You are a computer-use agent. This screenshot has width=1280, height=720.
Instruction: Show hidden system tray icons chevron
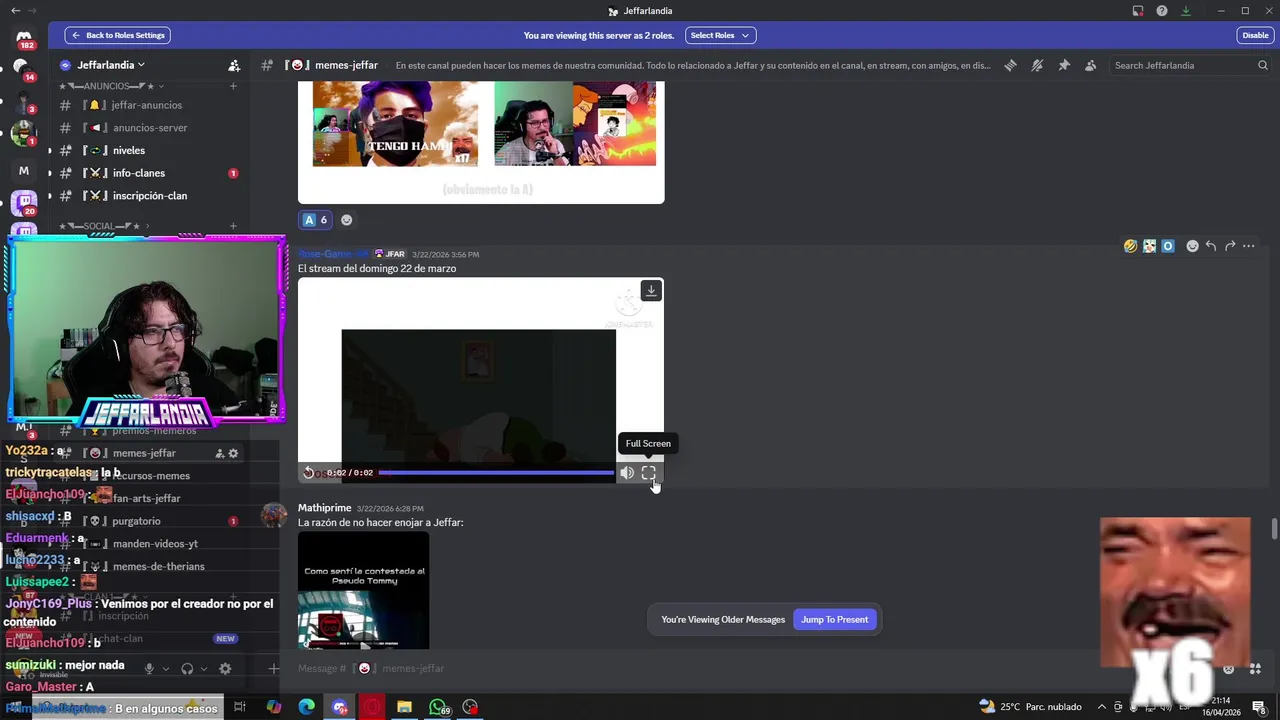click(x=1102, y=707)
